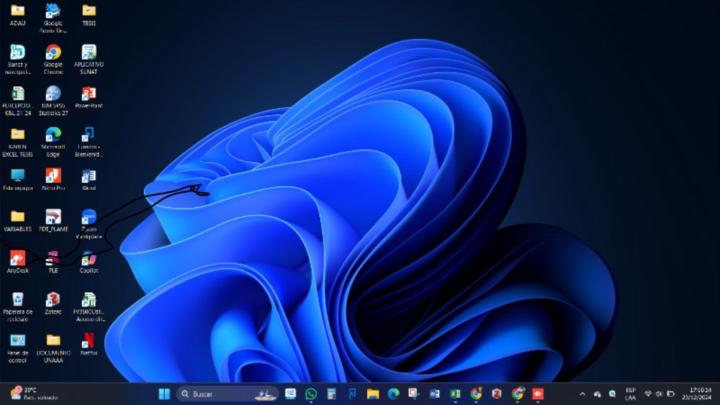Image resolution: width=720 pixels, height=405 pixels.
Task: Launch Netflix from the desktop
Action: [89, 345]
